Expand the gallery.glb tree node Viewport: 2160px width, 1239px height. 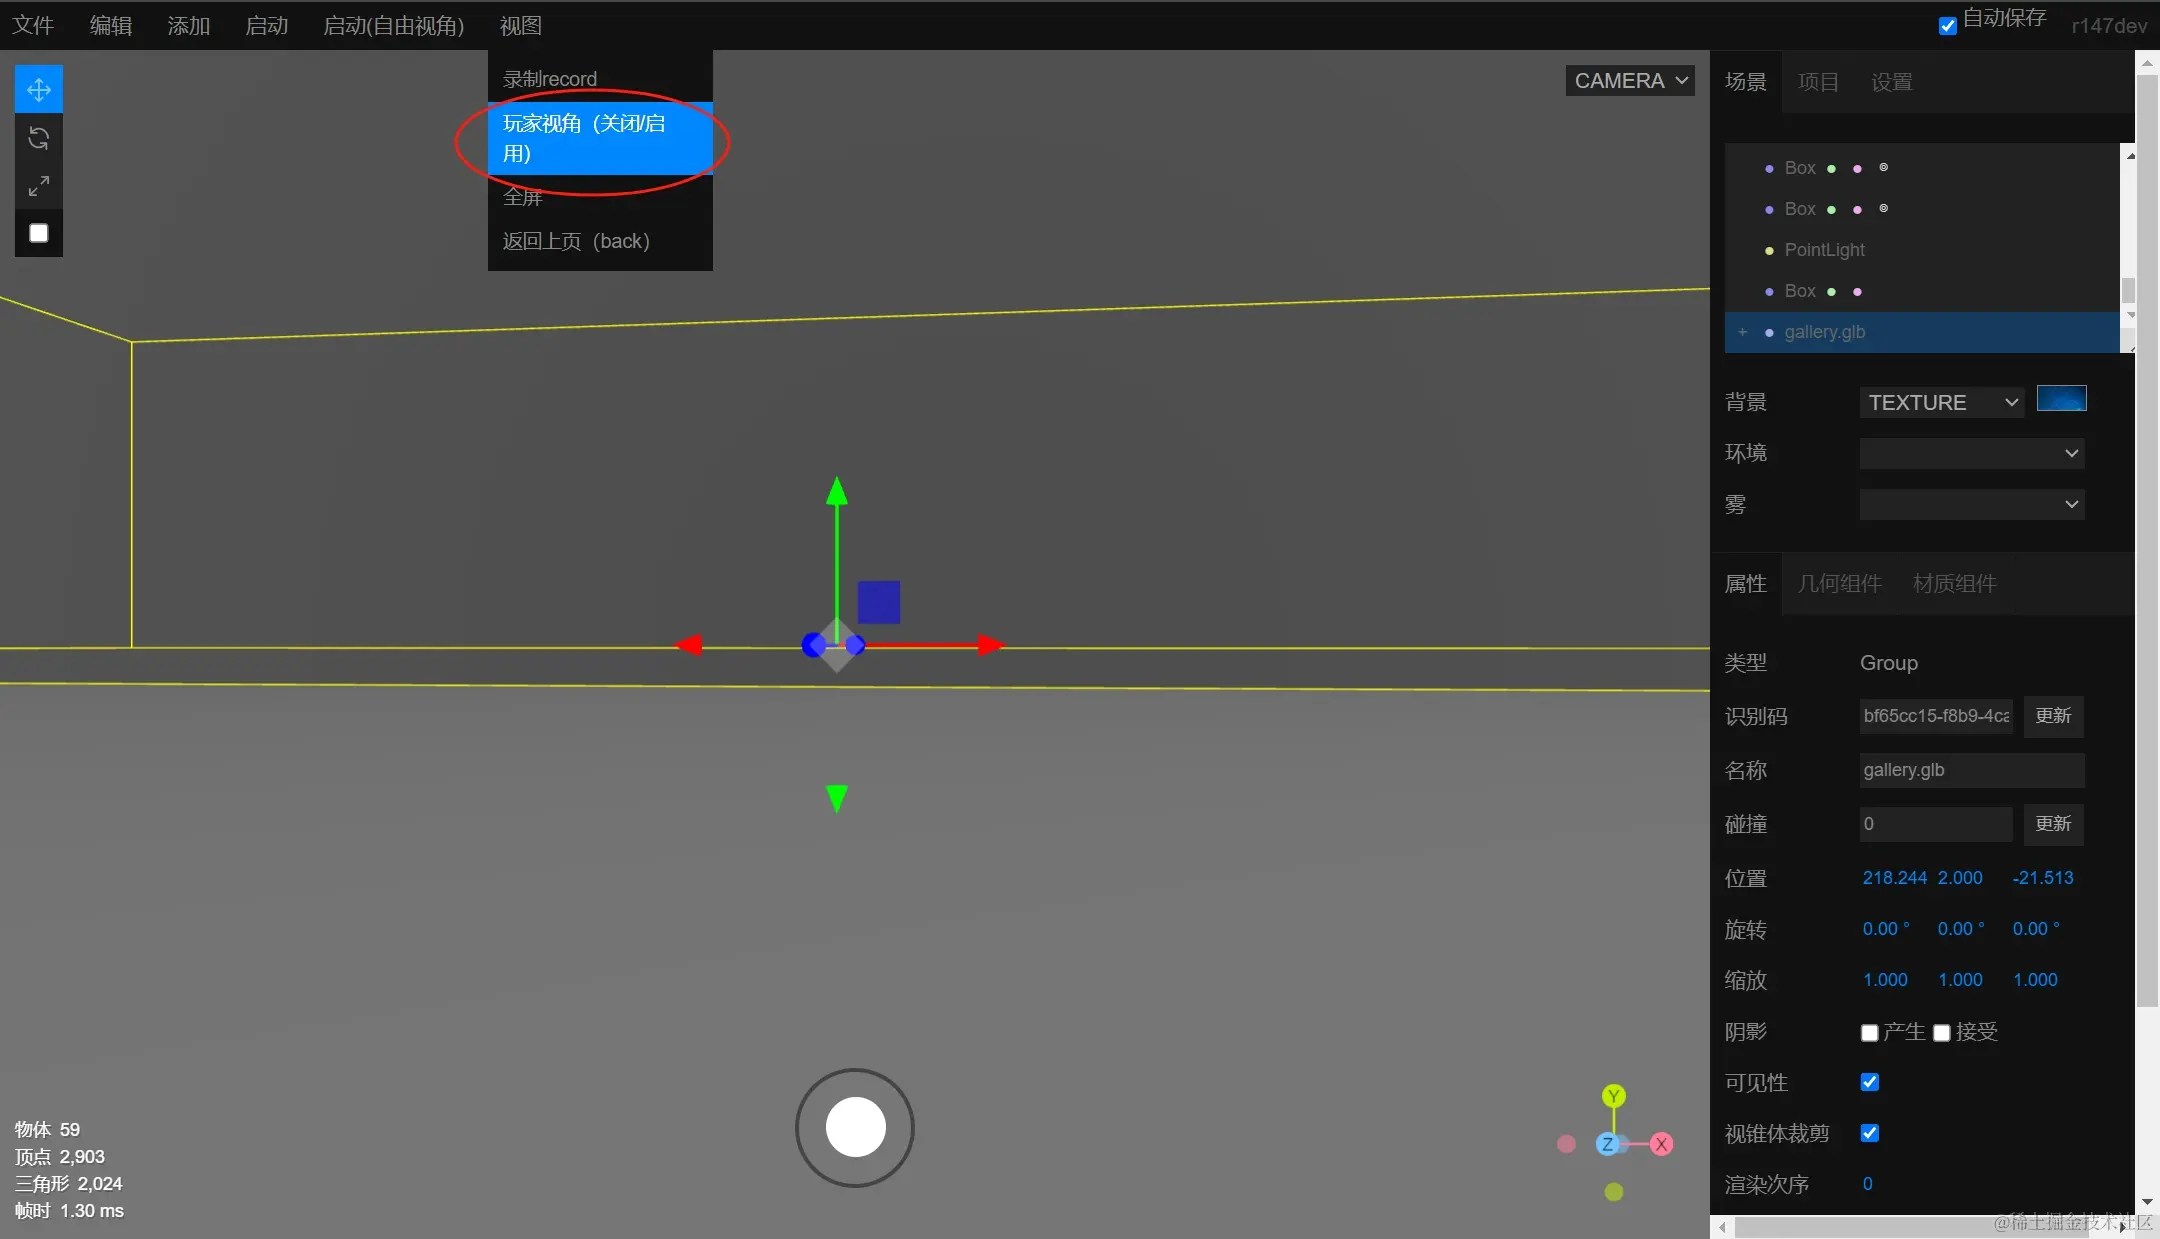click(1742, 332)
